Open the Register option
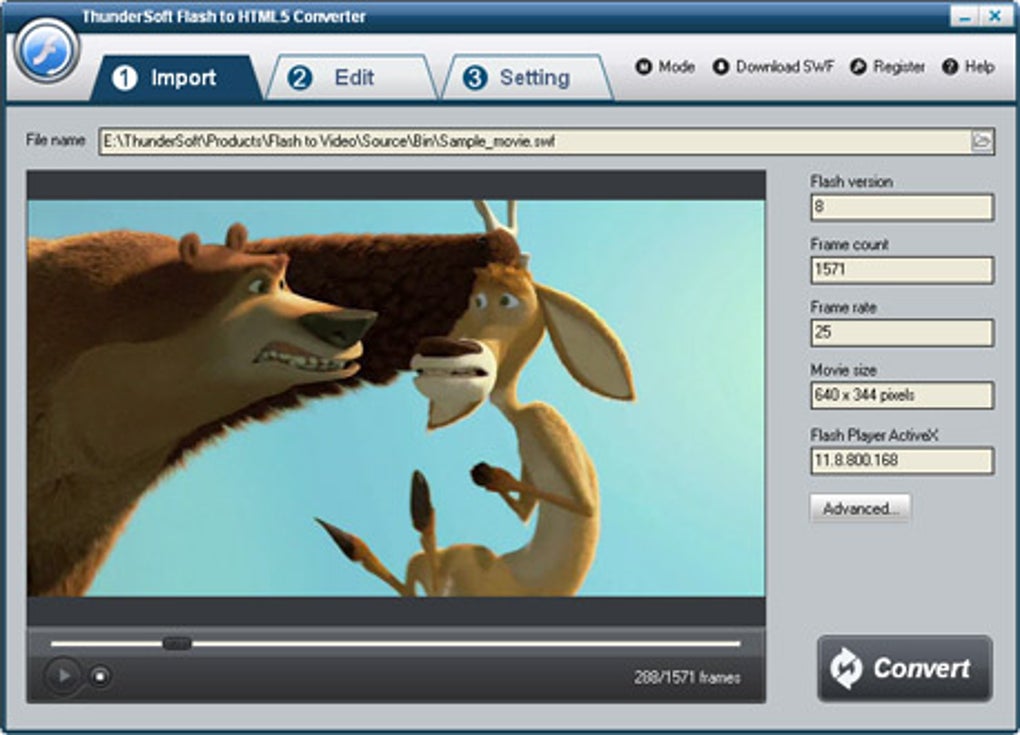Image resolution: width=1020 pixels, height=735 pixels. click(887, 67)
